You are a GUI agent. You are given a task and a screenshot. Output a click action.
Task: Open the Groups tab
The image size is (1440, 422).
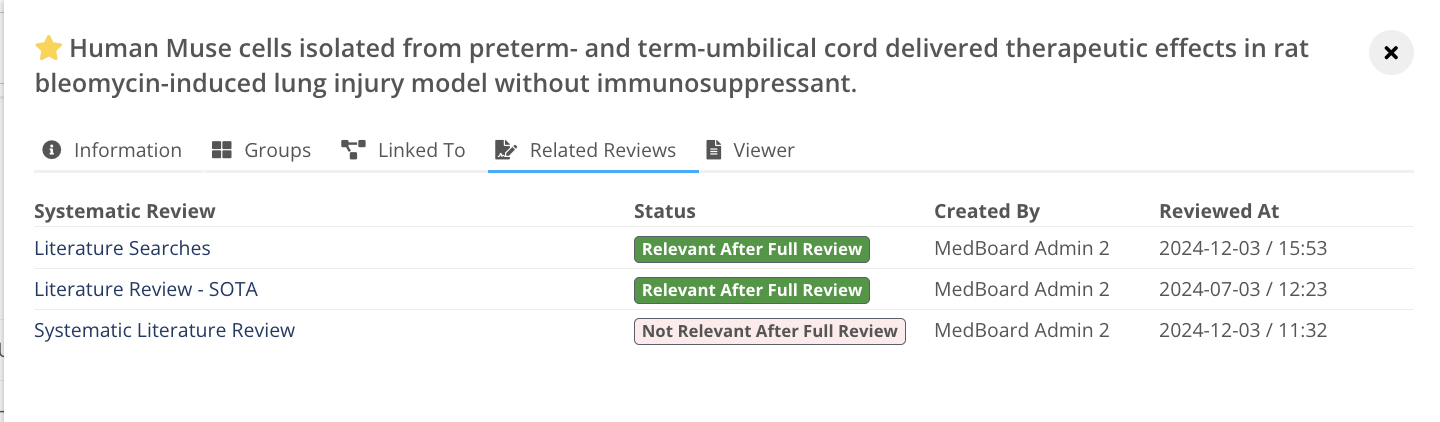click(x=277, y=150)
